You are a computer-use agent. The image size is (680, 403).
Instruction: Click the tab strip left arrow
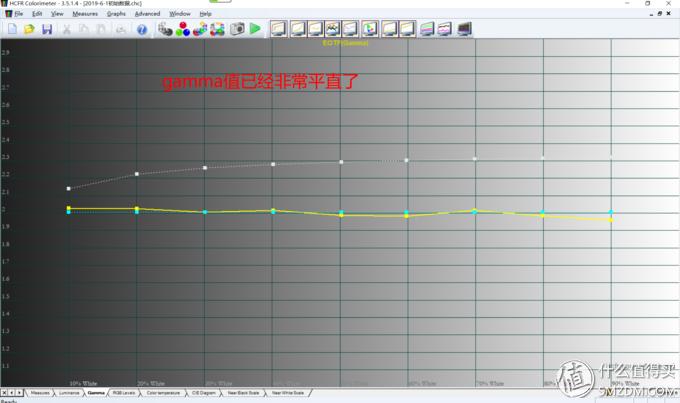[x=11, y=393]
